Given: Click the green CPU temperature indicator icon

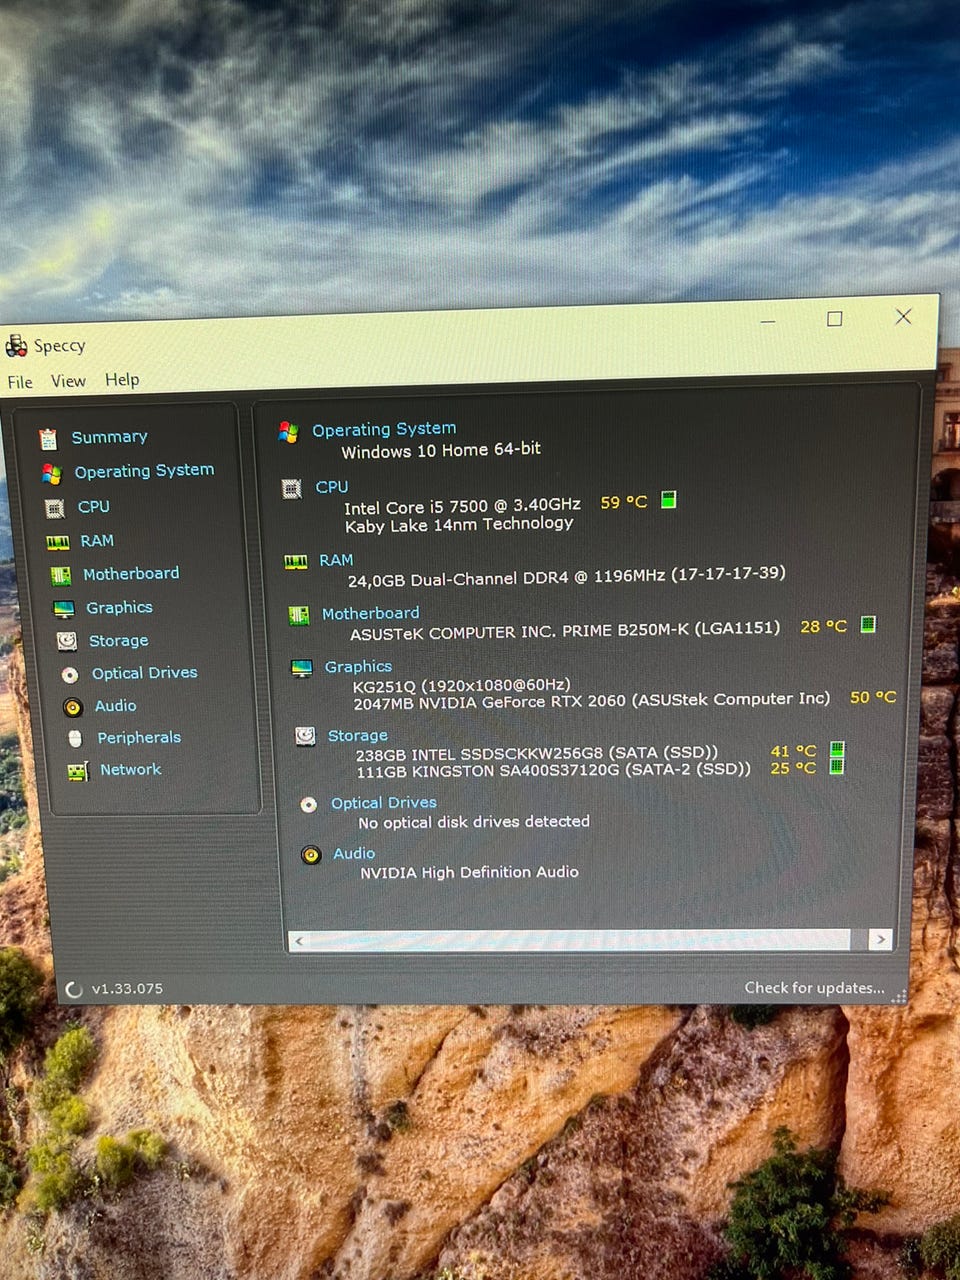Looking at the screenshot, I should click(x=669, y=499).
